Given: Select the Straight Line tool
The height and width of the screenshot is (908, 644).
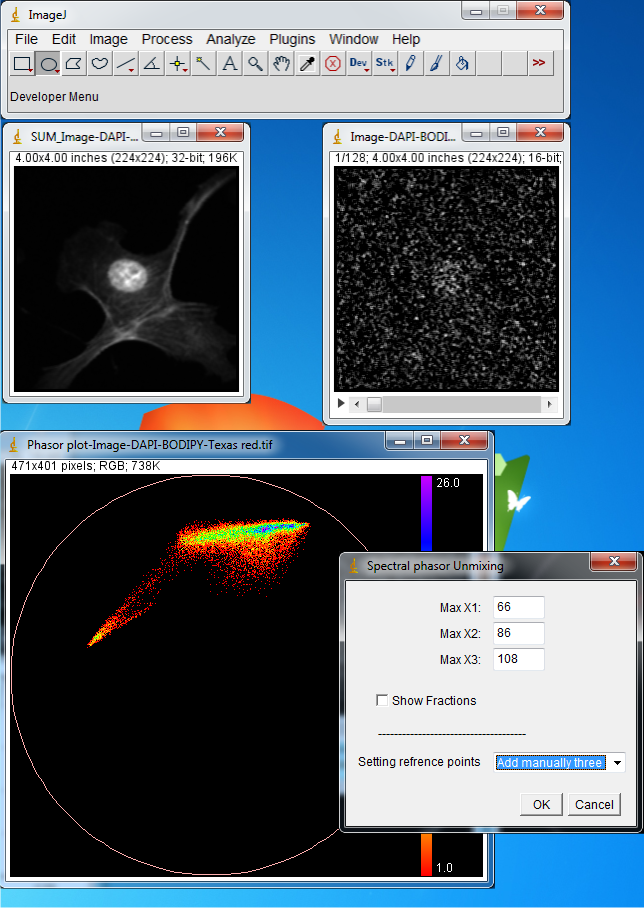Looking at the screenshot, I should (x=125, y=64).
